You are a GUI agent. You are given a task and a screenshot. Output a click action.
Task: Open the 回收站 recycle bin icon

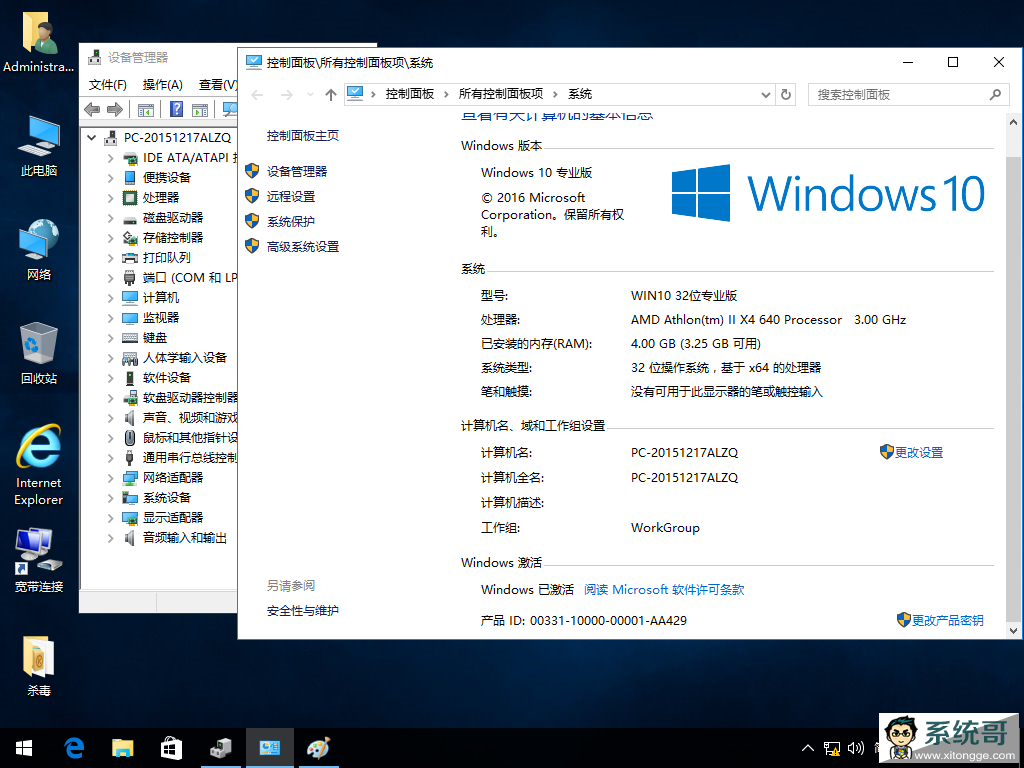pos(39,353)
